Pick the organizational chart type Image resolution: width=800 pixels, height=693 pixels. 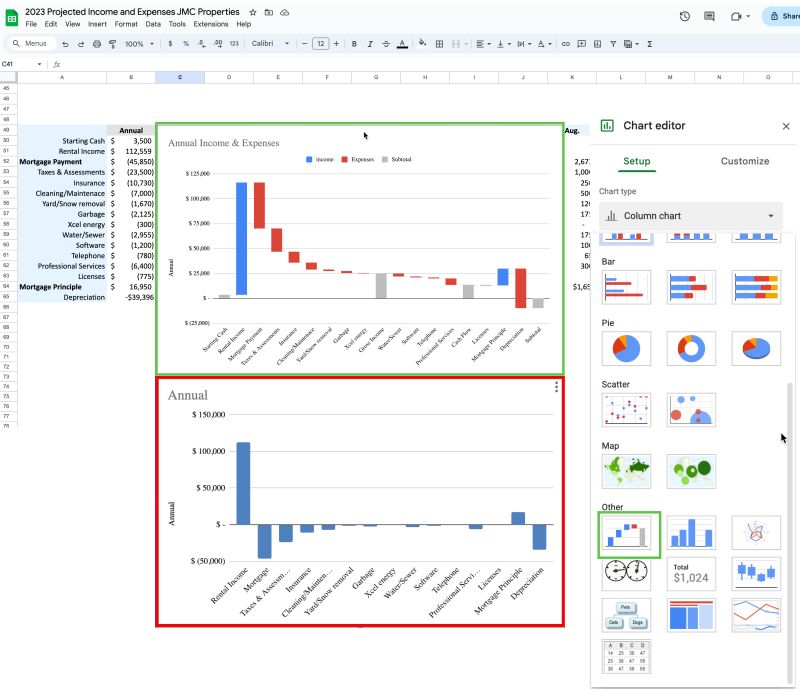627,615
